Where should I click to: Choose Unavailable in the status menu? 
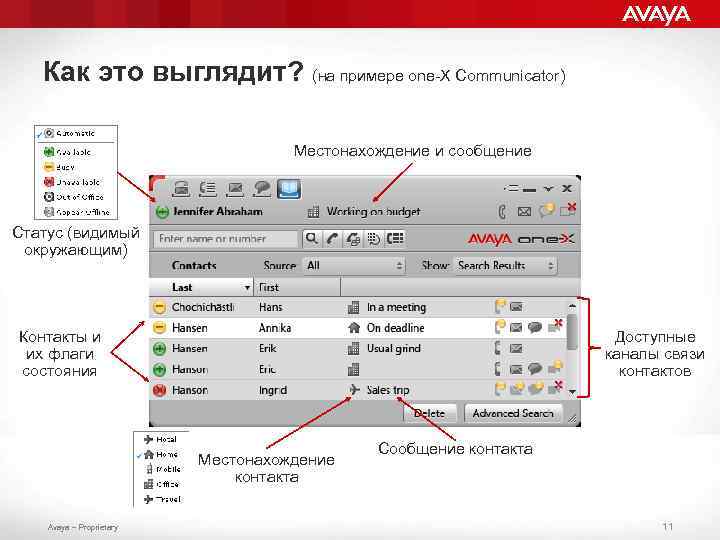point(72,182)
